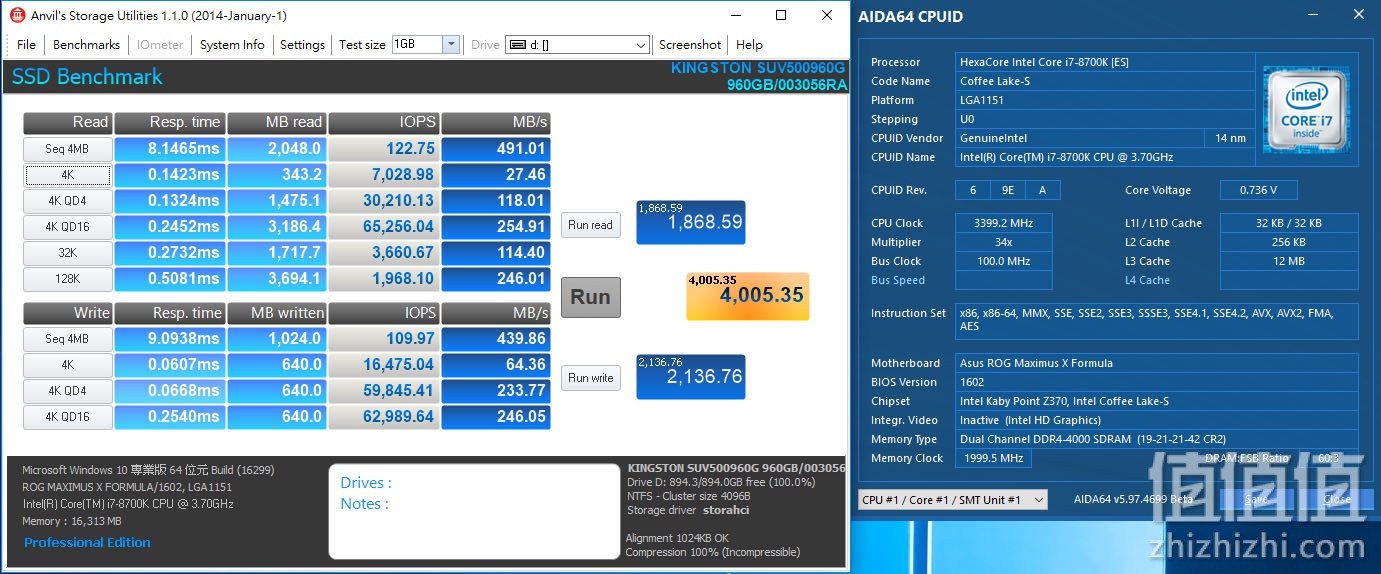This screenshot has height=574, width=1381.
Task: Click the Read 4K QD4 test button
Action: 67,201
